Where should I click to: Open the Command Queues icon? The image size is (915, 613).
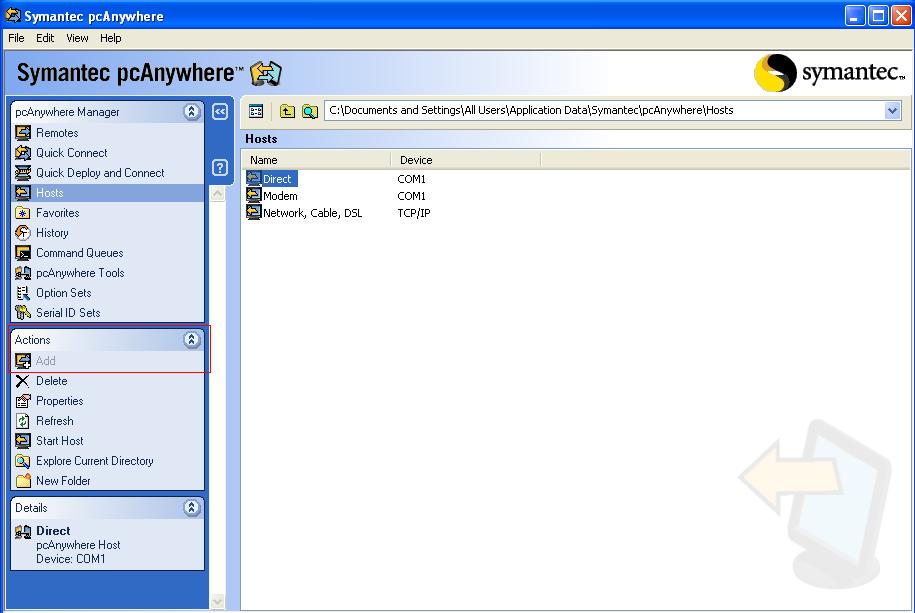(x=23, y=253)
